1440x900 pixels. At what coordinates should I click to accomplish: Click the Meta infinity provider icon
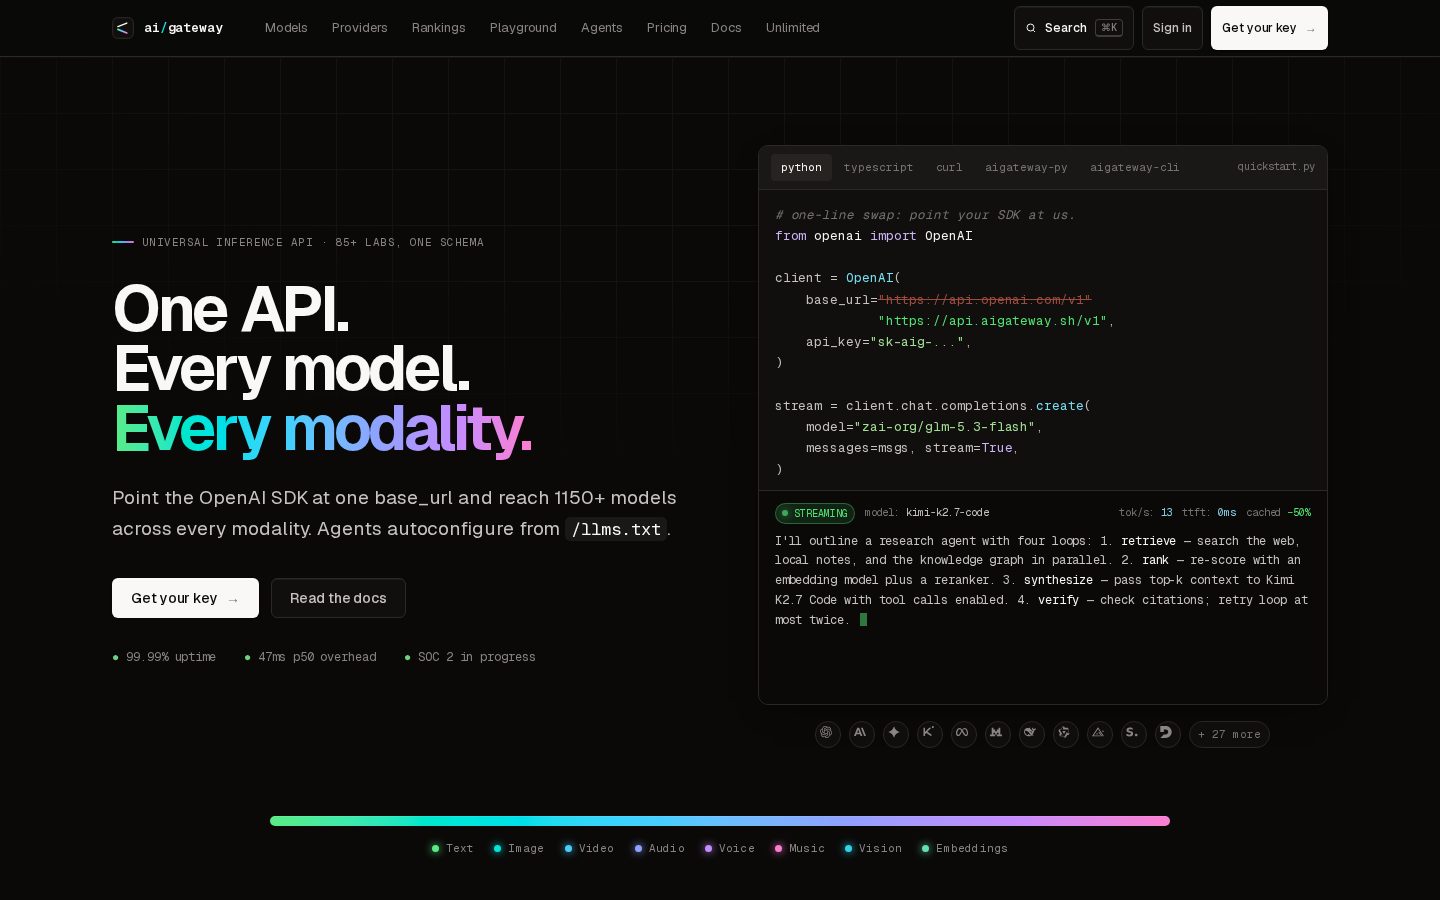point(963,734)
